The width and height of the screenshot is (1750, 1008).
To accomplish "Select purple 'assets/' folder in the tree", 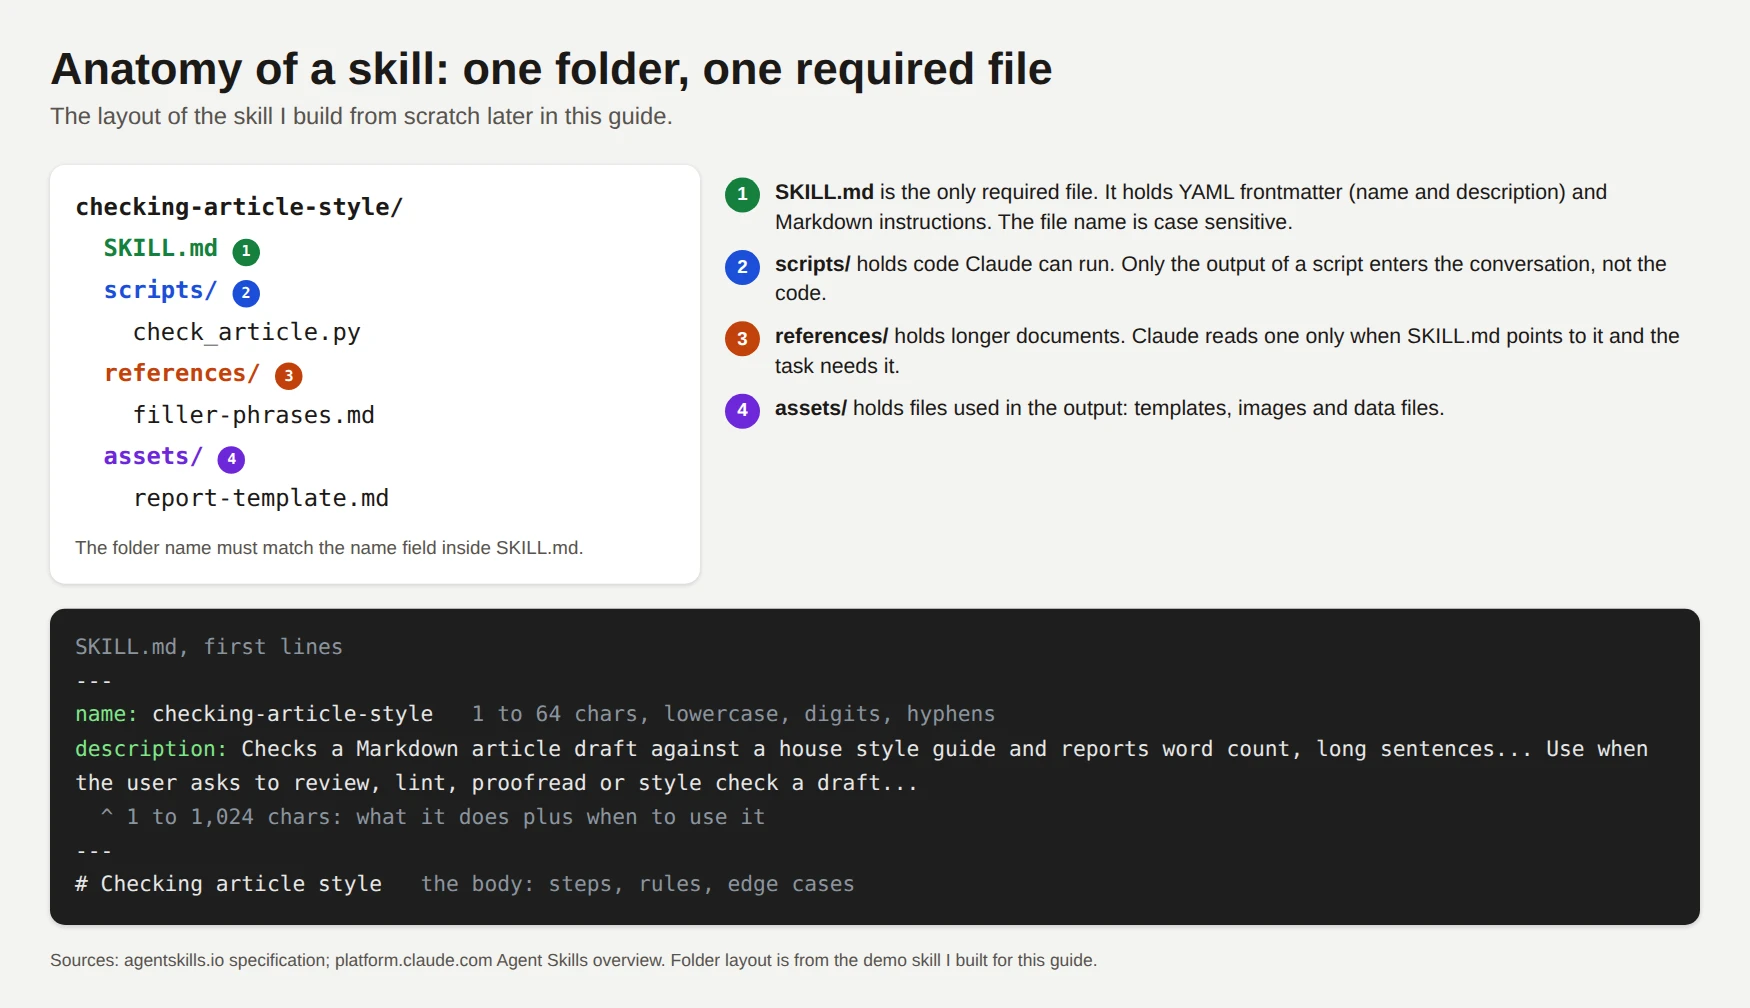I will pos(154,456).
